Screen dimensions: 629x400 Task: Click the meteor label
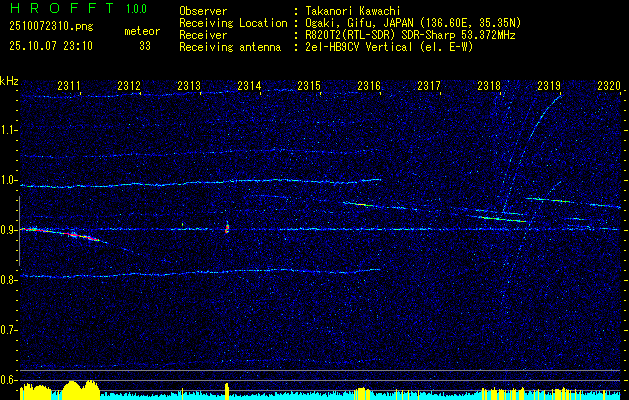point(142,31)
